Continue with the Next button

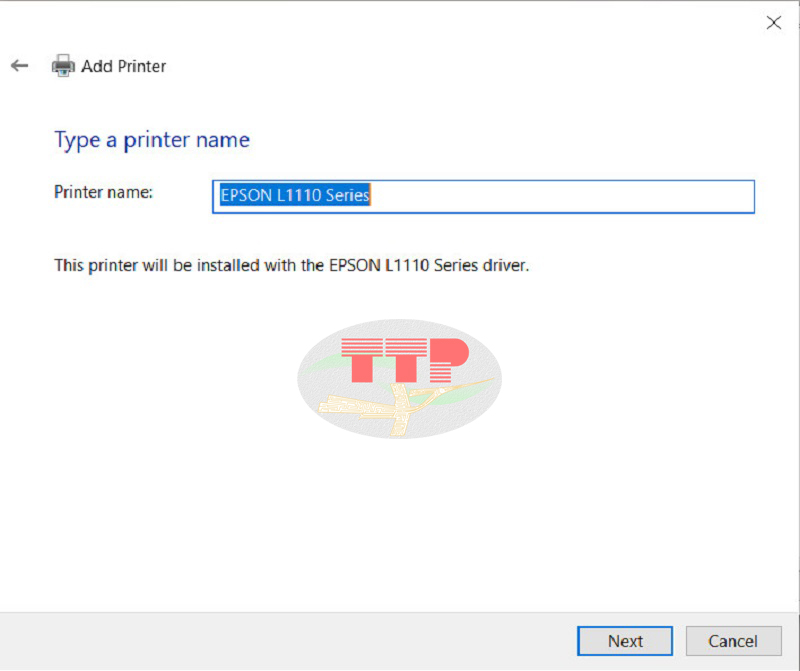[x=625, y=641]
